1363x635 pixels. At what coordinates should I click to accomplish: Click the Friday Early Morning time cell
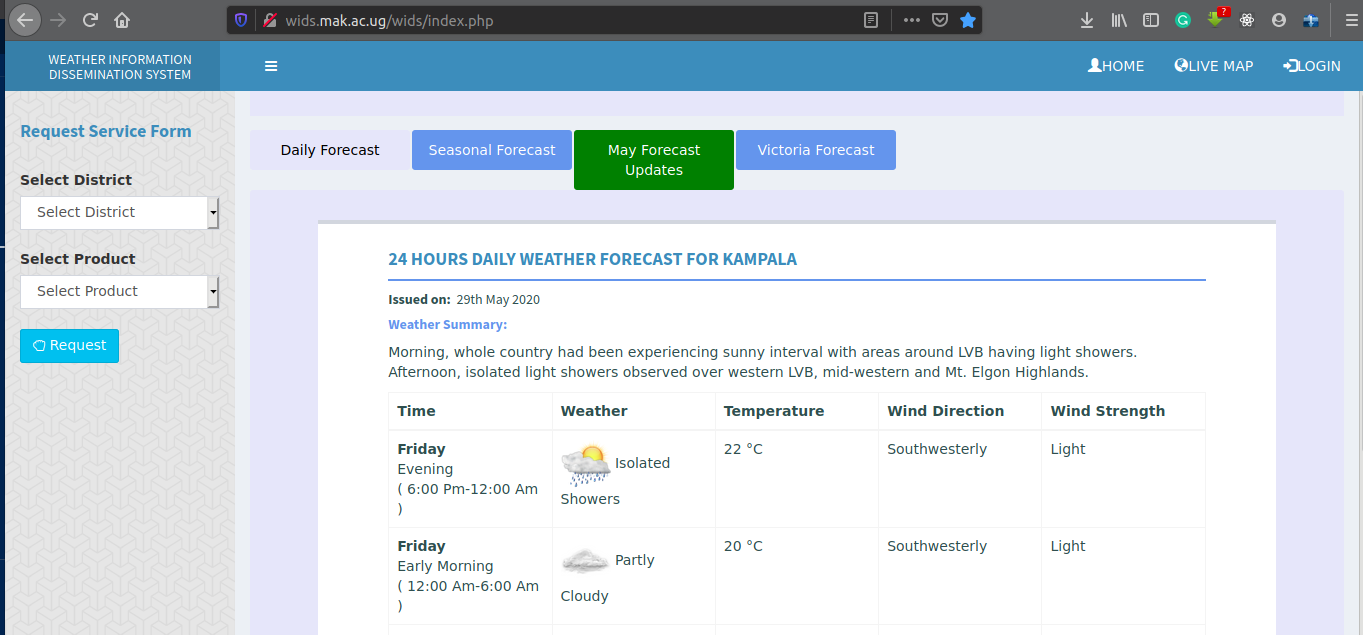(x=468, y=576)
